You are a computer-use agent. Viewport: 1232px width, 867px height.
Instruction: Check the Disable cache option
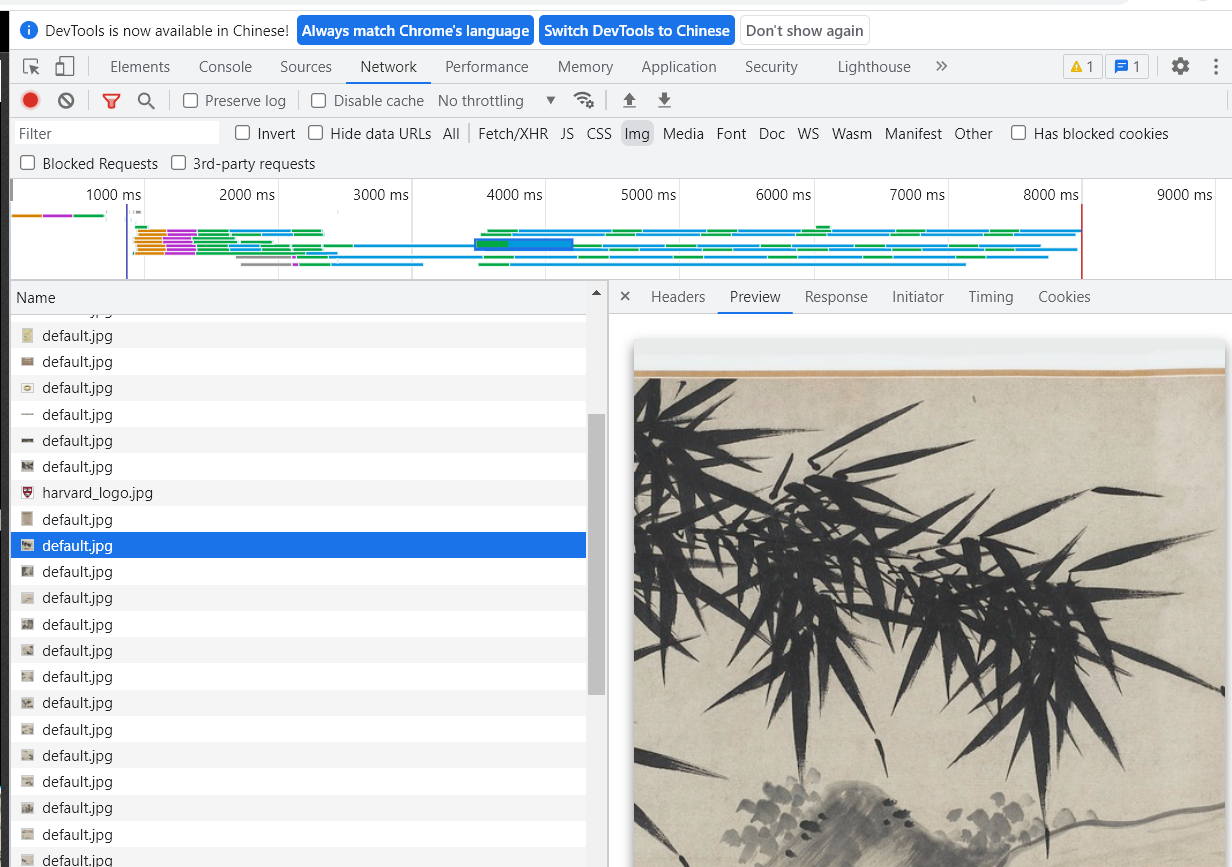(x=319, y=100)
